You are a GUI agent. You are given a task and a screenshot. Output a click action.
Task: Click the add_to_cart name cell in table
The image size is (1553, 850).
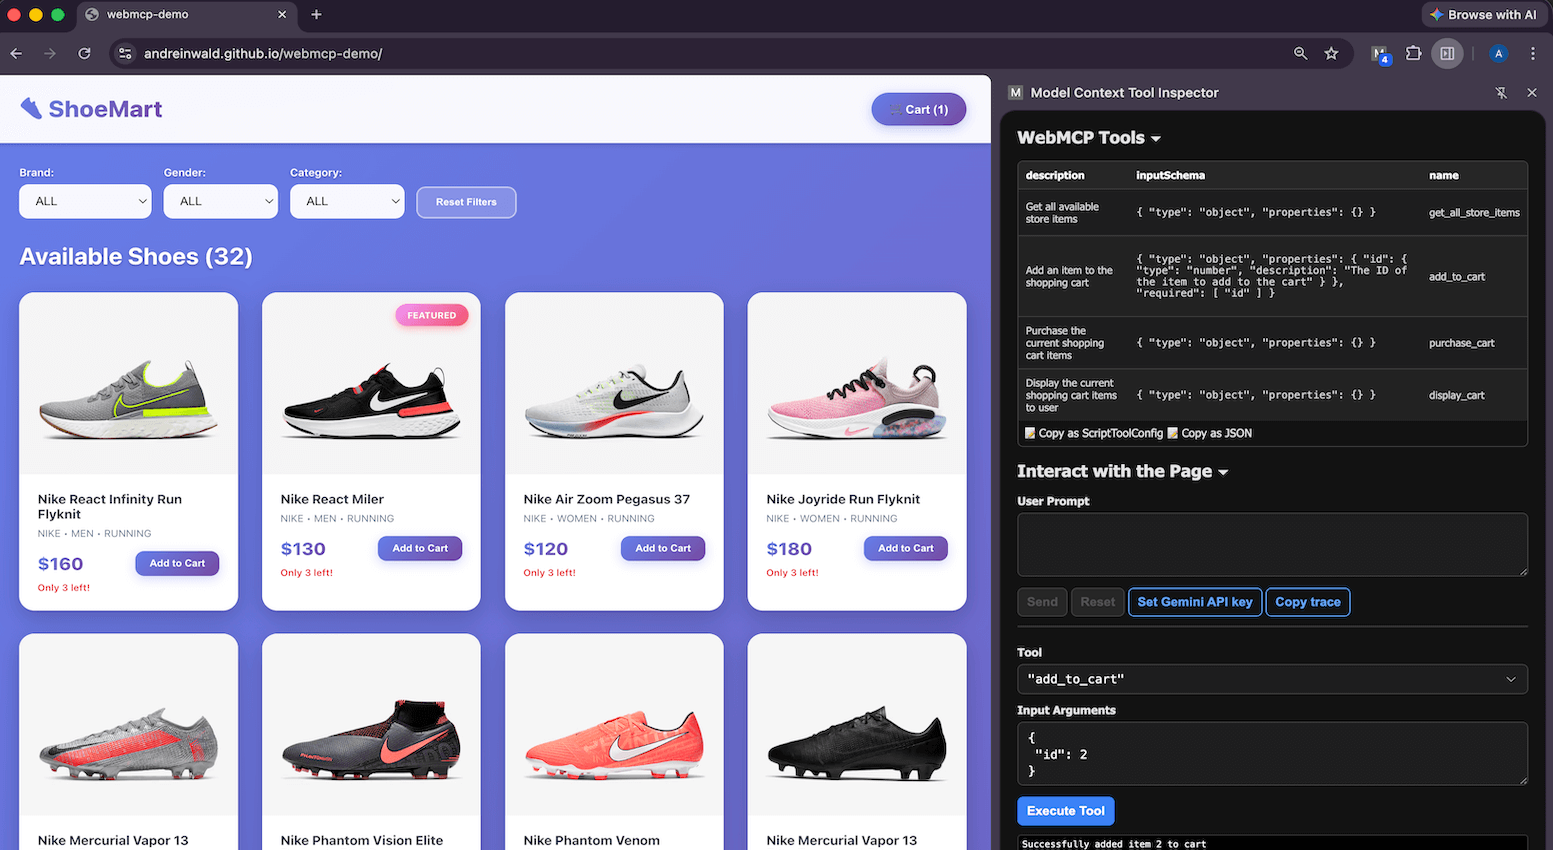[x=1457, y=277]
